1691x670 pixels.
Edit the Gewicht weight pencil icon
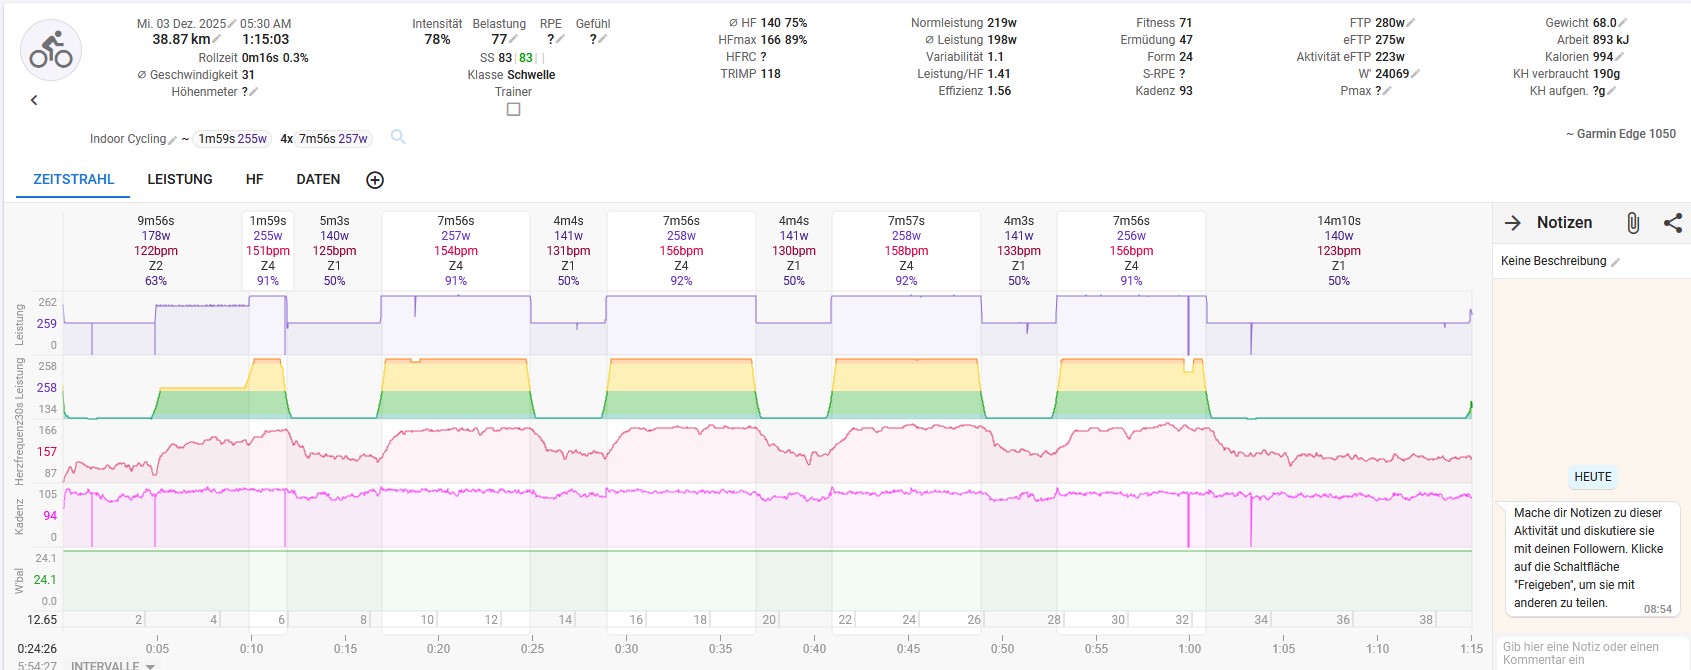point(1623,23)
